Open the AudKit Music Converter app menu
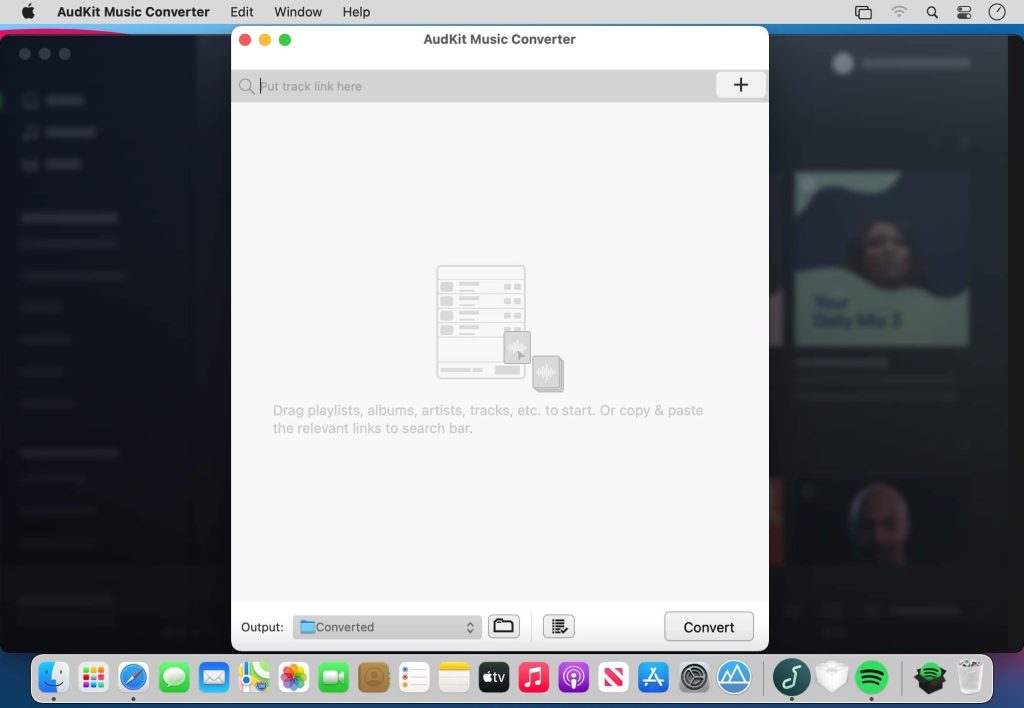 (x=131, y=12)
